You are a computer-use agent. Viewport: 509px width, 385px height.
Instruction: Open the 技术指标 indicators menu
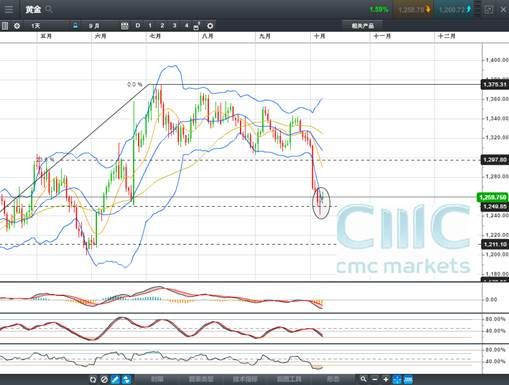click(245, 379)
